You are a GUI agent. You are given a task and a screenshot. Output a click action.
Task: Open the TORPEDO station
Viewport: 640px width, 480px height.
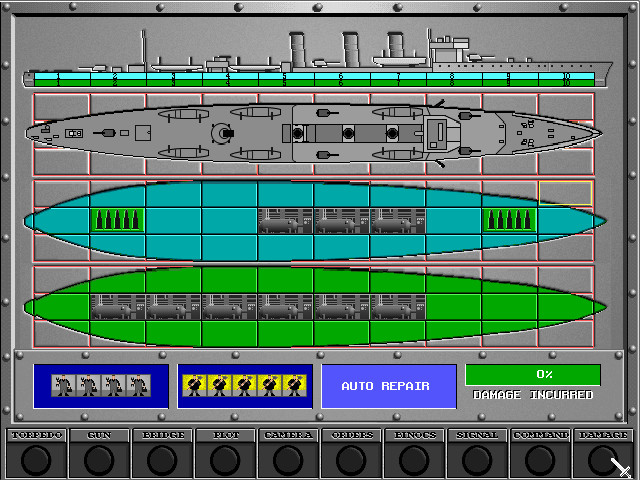pos(36,453)
